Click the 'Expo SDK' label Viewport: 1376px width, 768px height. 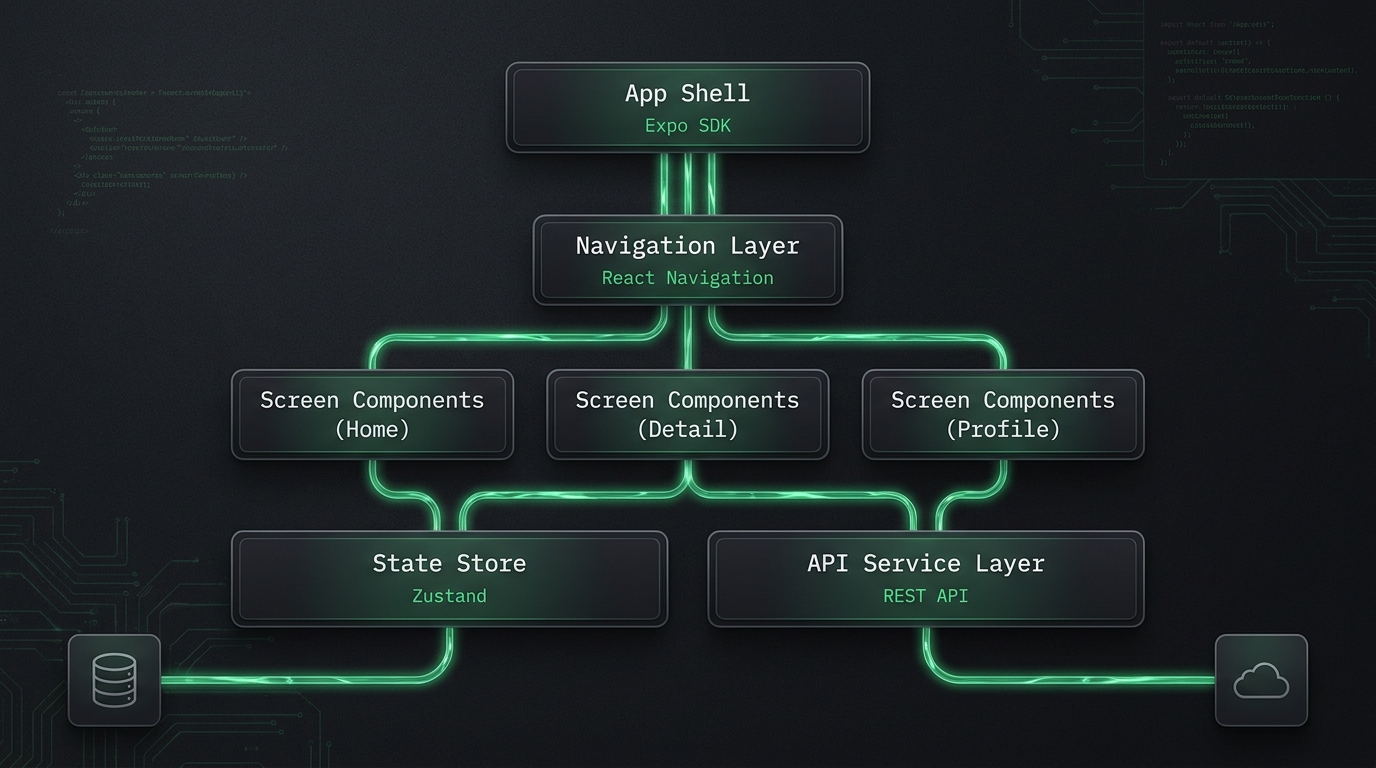pos(688,126)
